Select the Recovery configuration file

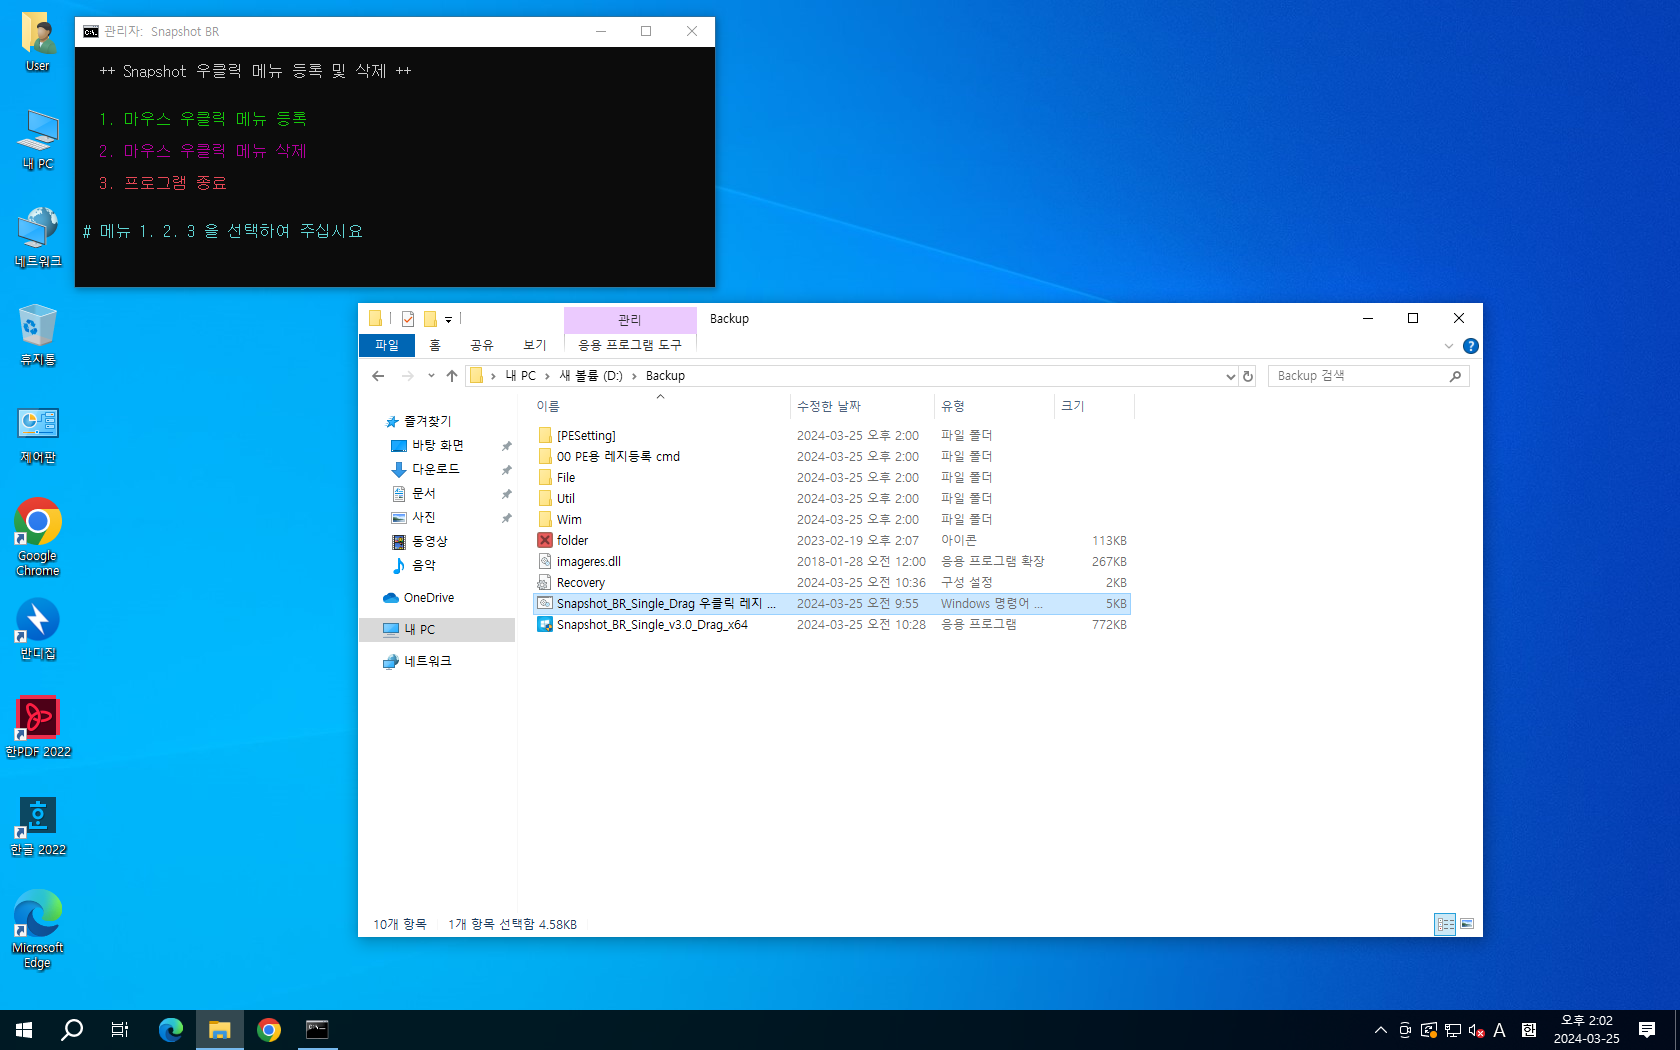click(580, 582)
